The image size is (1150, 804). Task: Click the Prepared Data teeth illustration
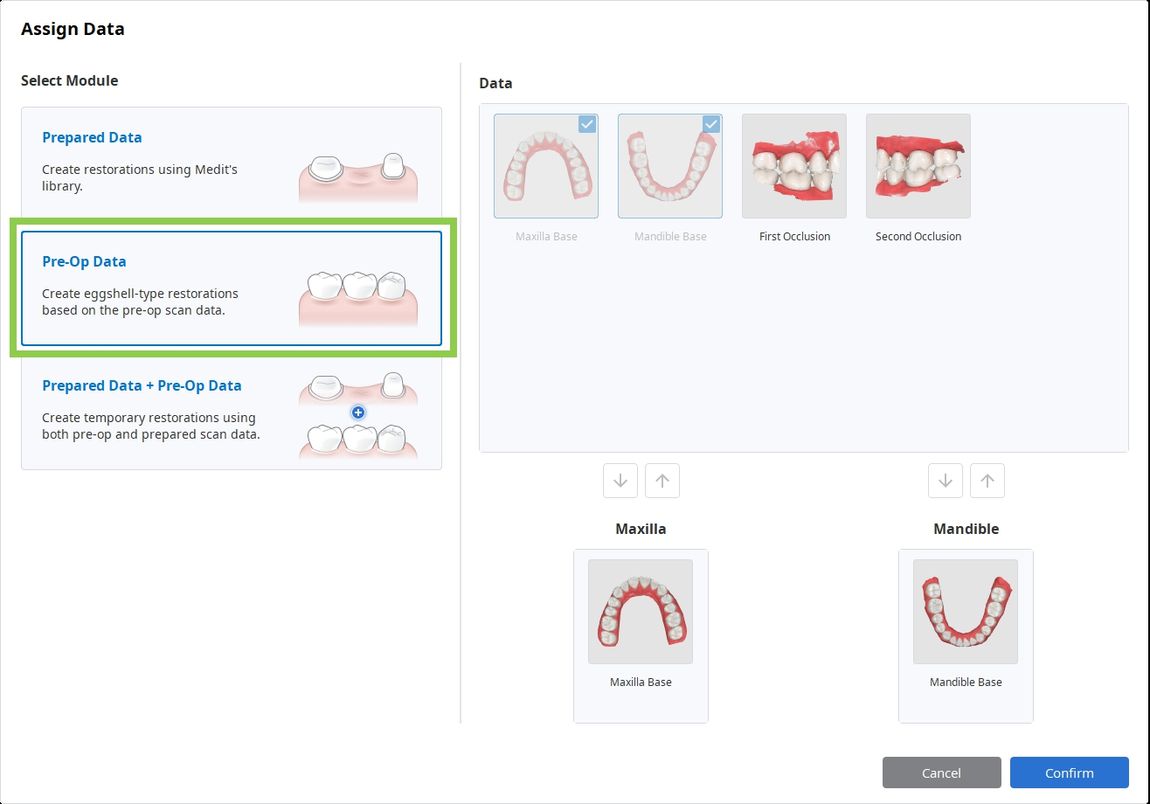tap(358, 177)
